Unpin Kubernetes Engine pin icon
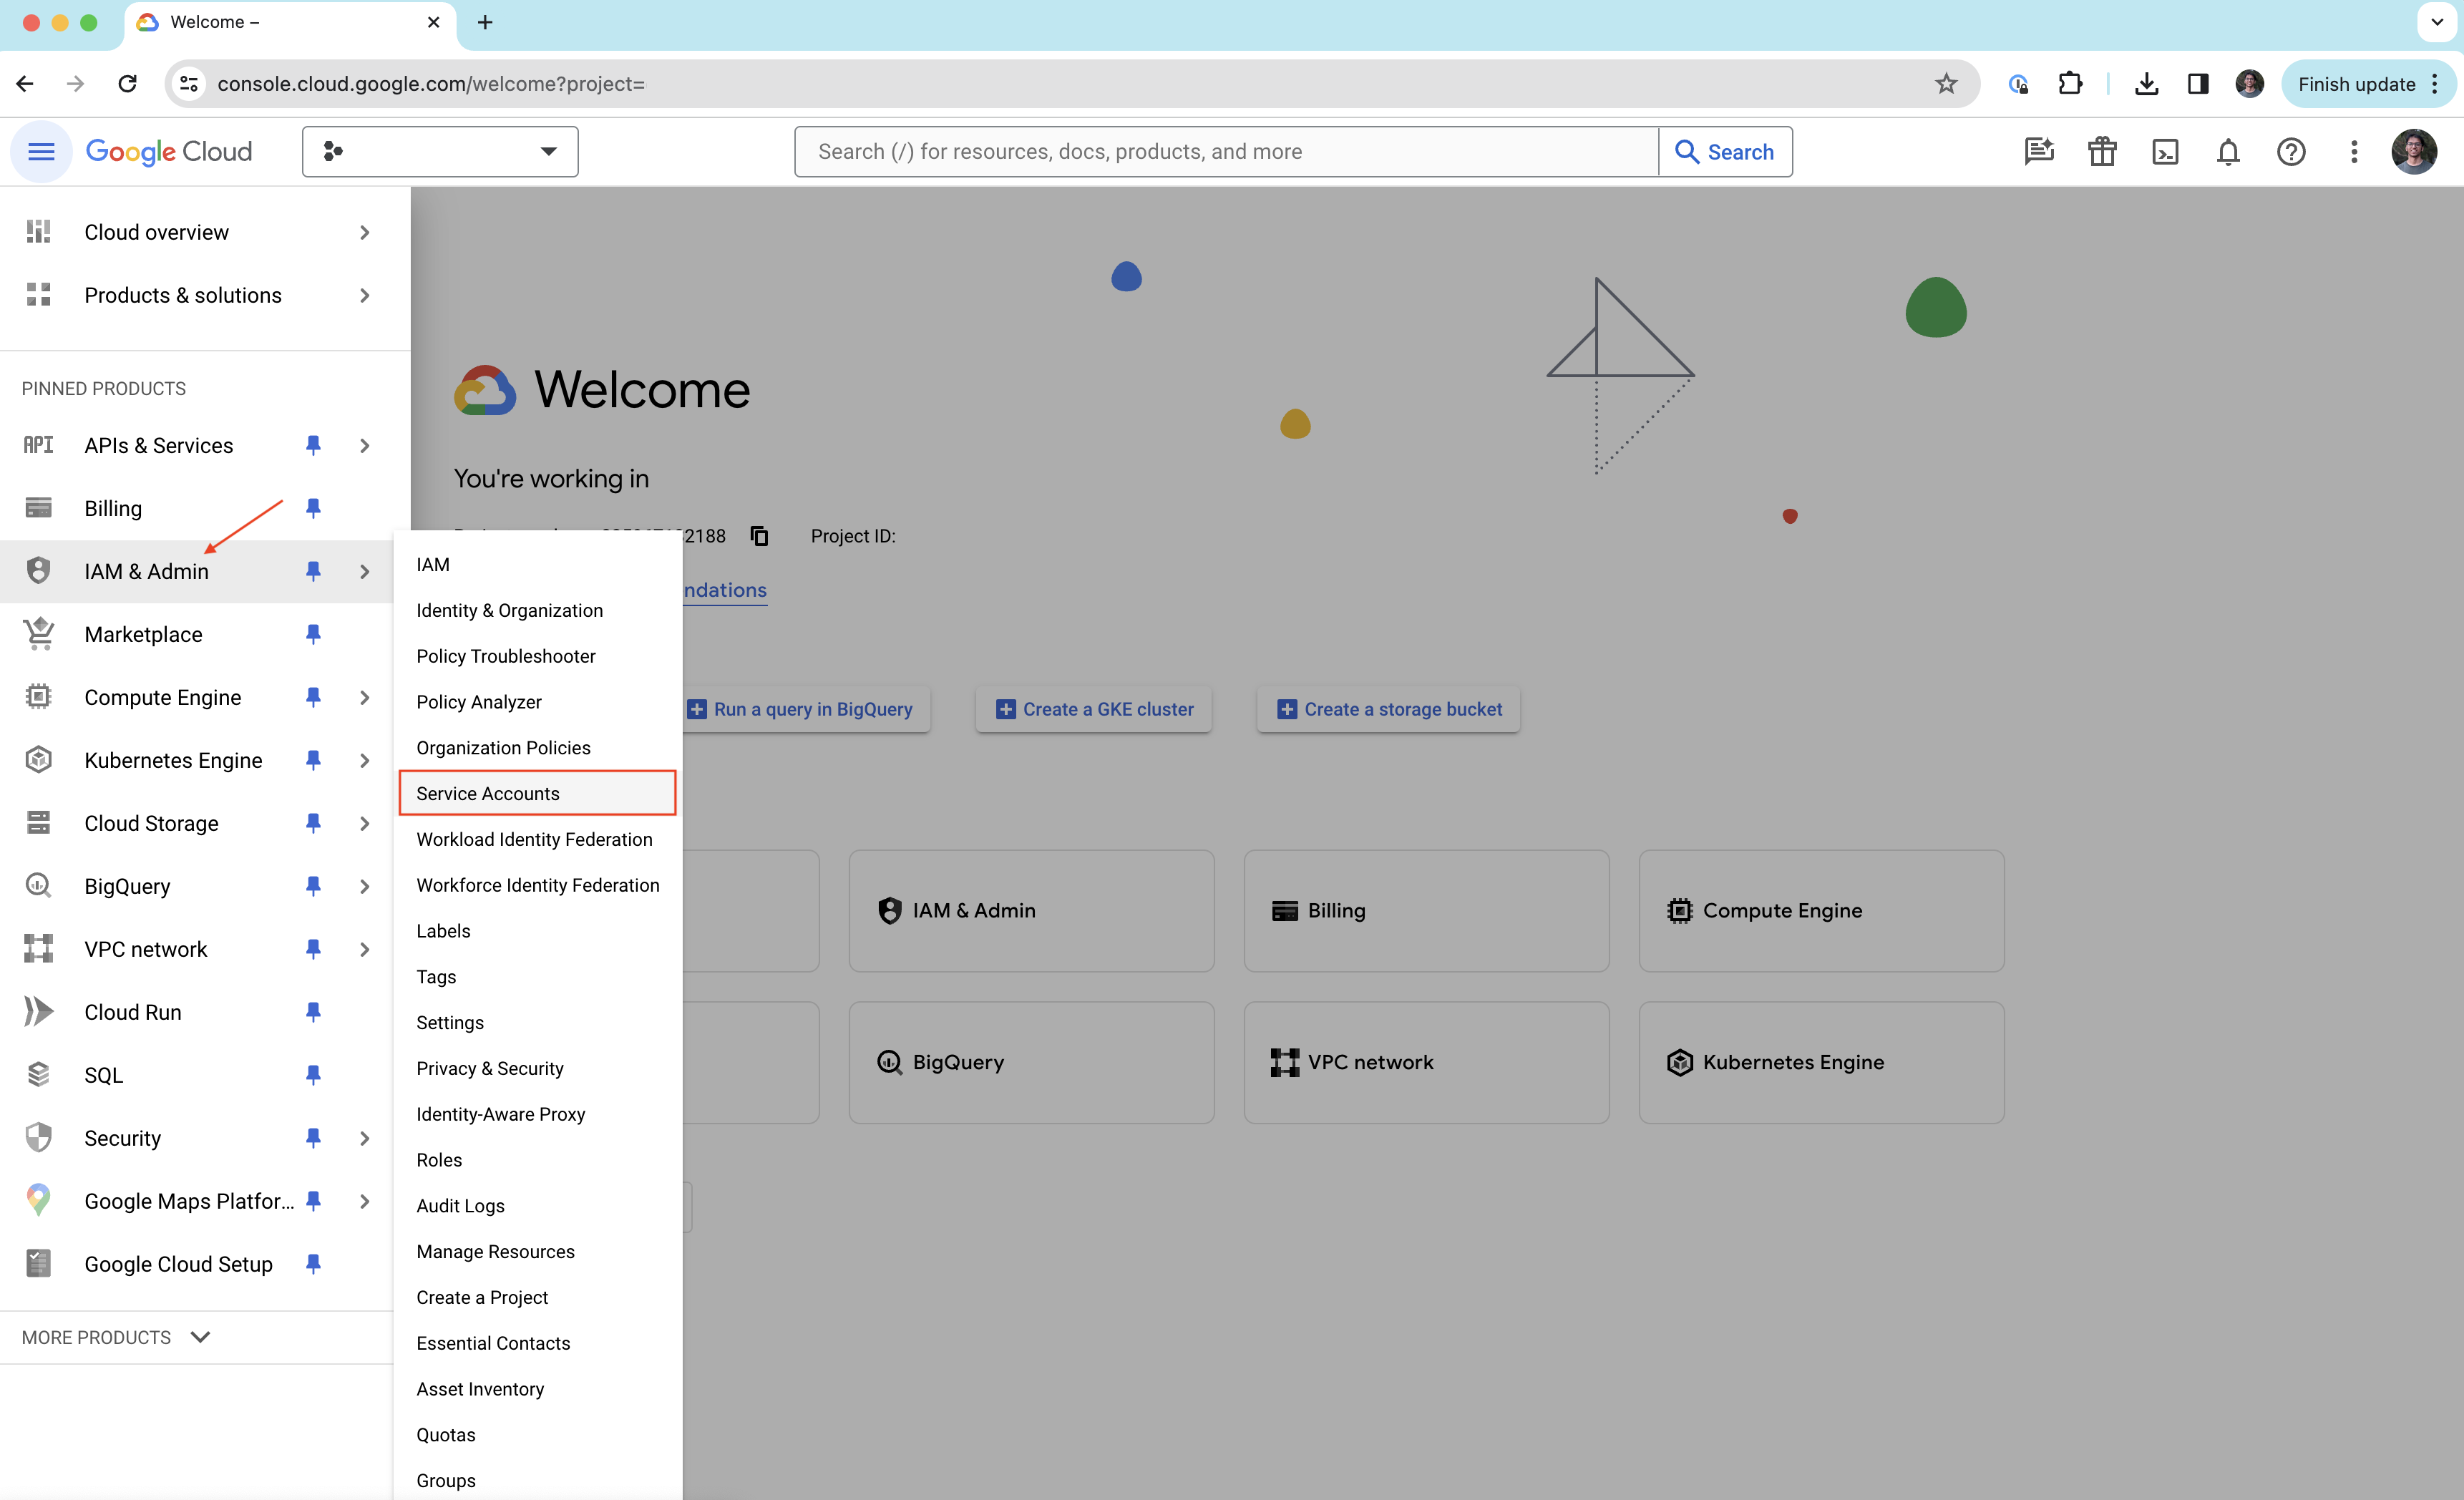2464x1500 pixels. click(313, 760)
